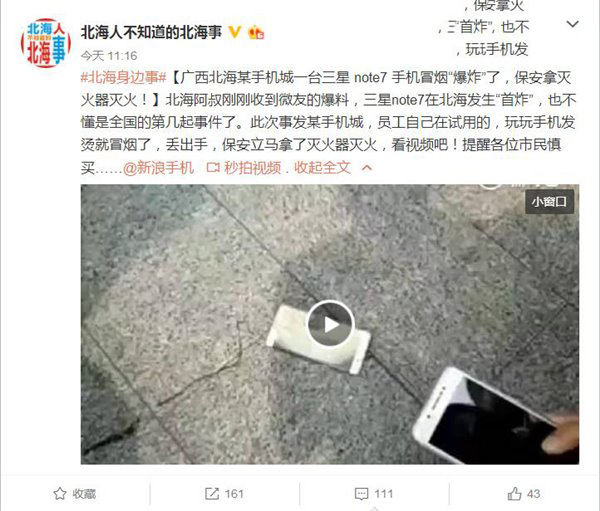
Task: Click the 收藏 label
Action: [x=84, y=494]
